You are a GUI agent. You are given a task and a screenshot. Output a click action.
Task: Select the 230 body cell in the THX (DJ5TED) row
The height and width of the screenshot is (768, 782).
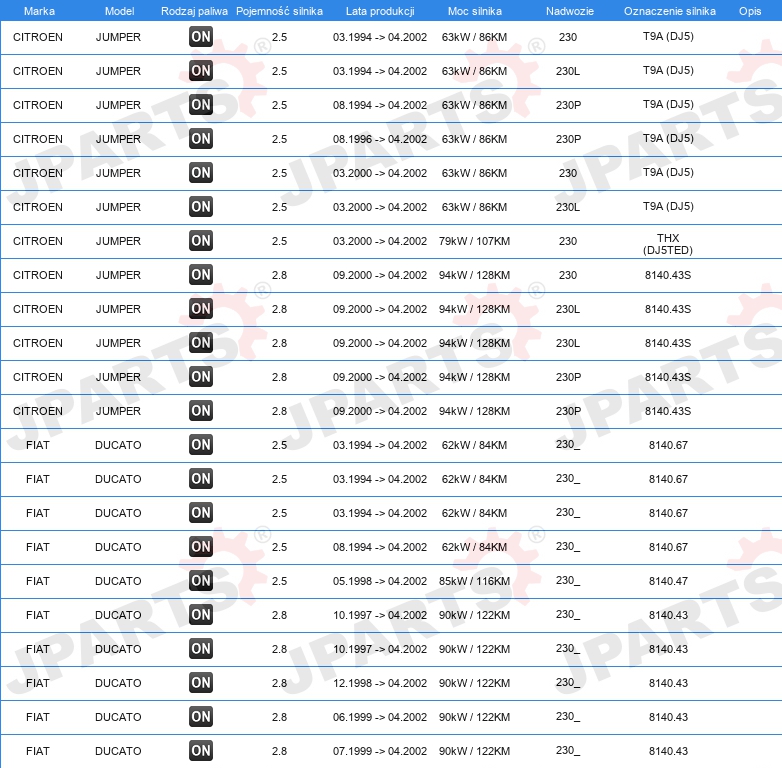pyautogui.click(x=568, y=241)
